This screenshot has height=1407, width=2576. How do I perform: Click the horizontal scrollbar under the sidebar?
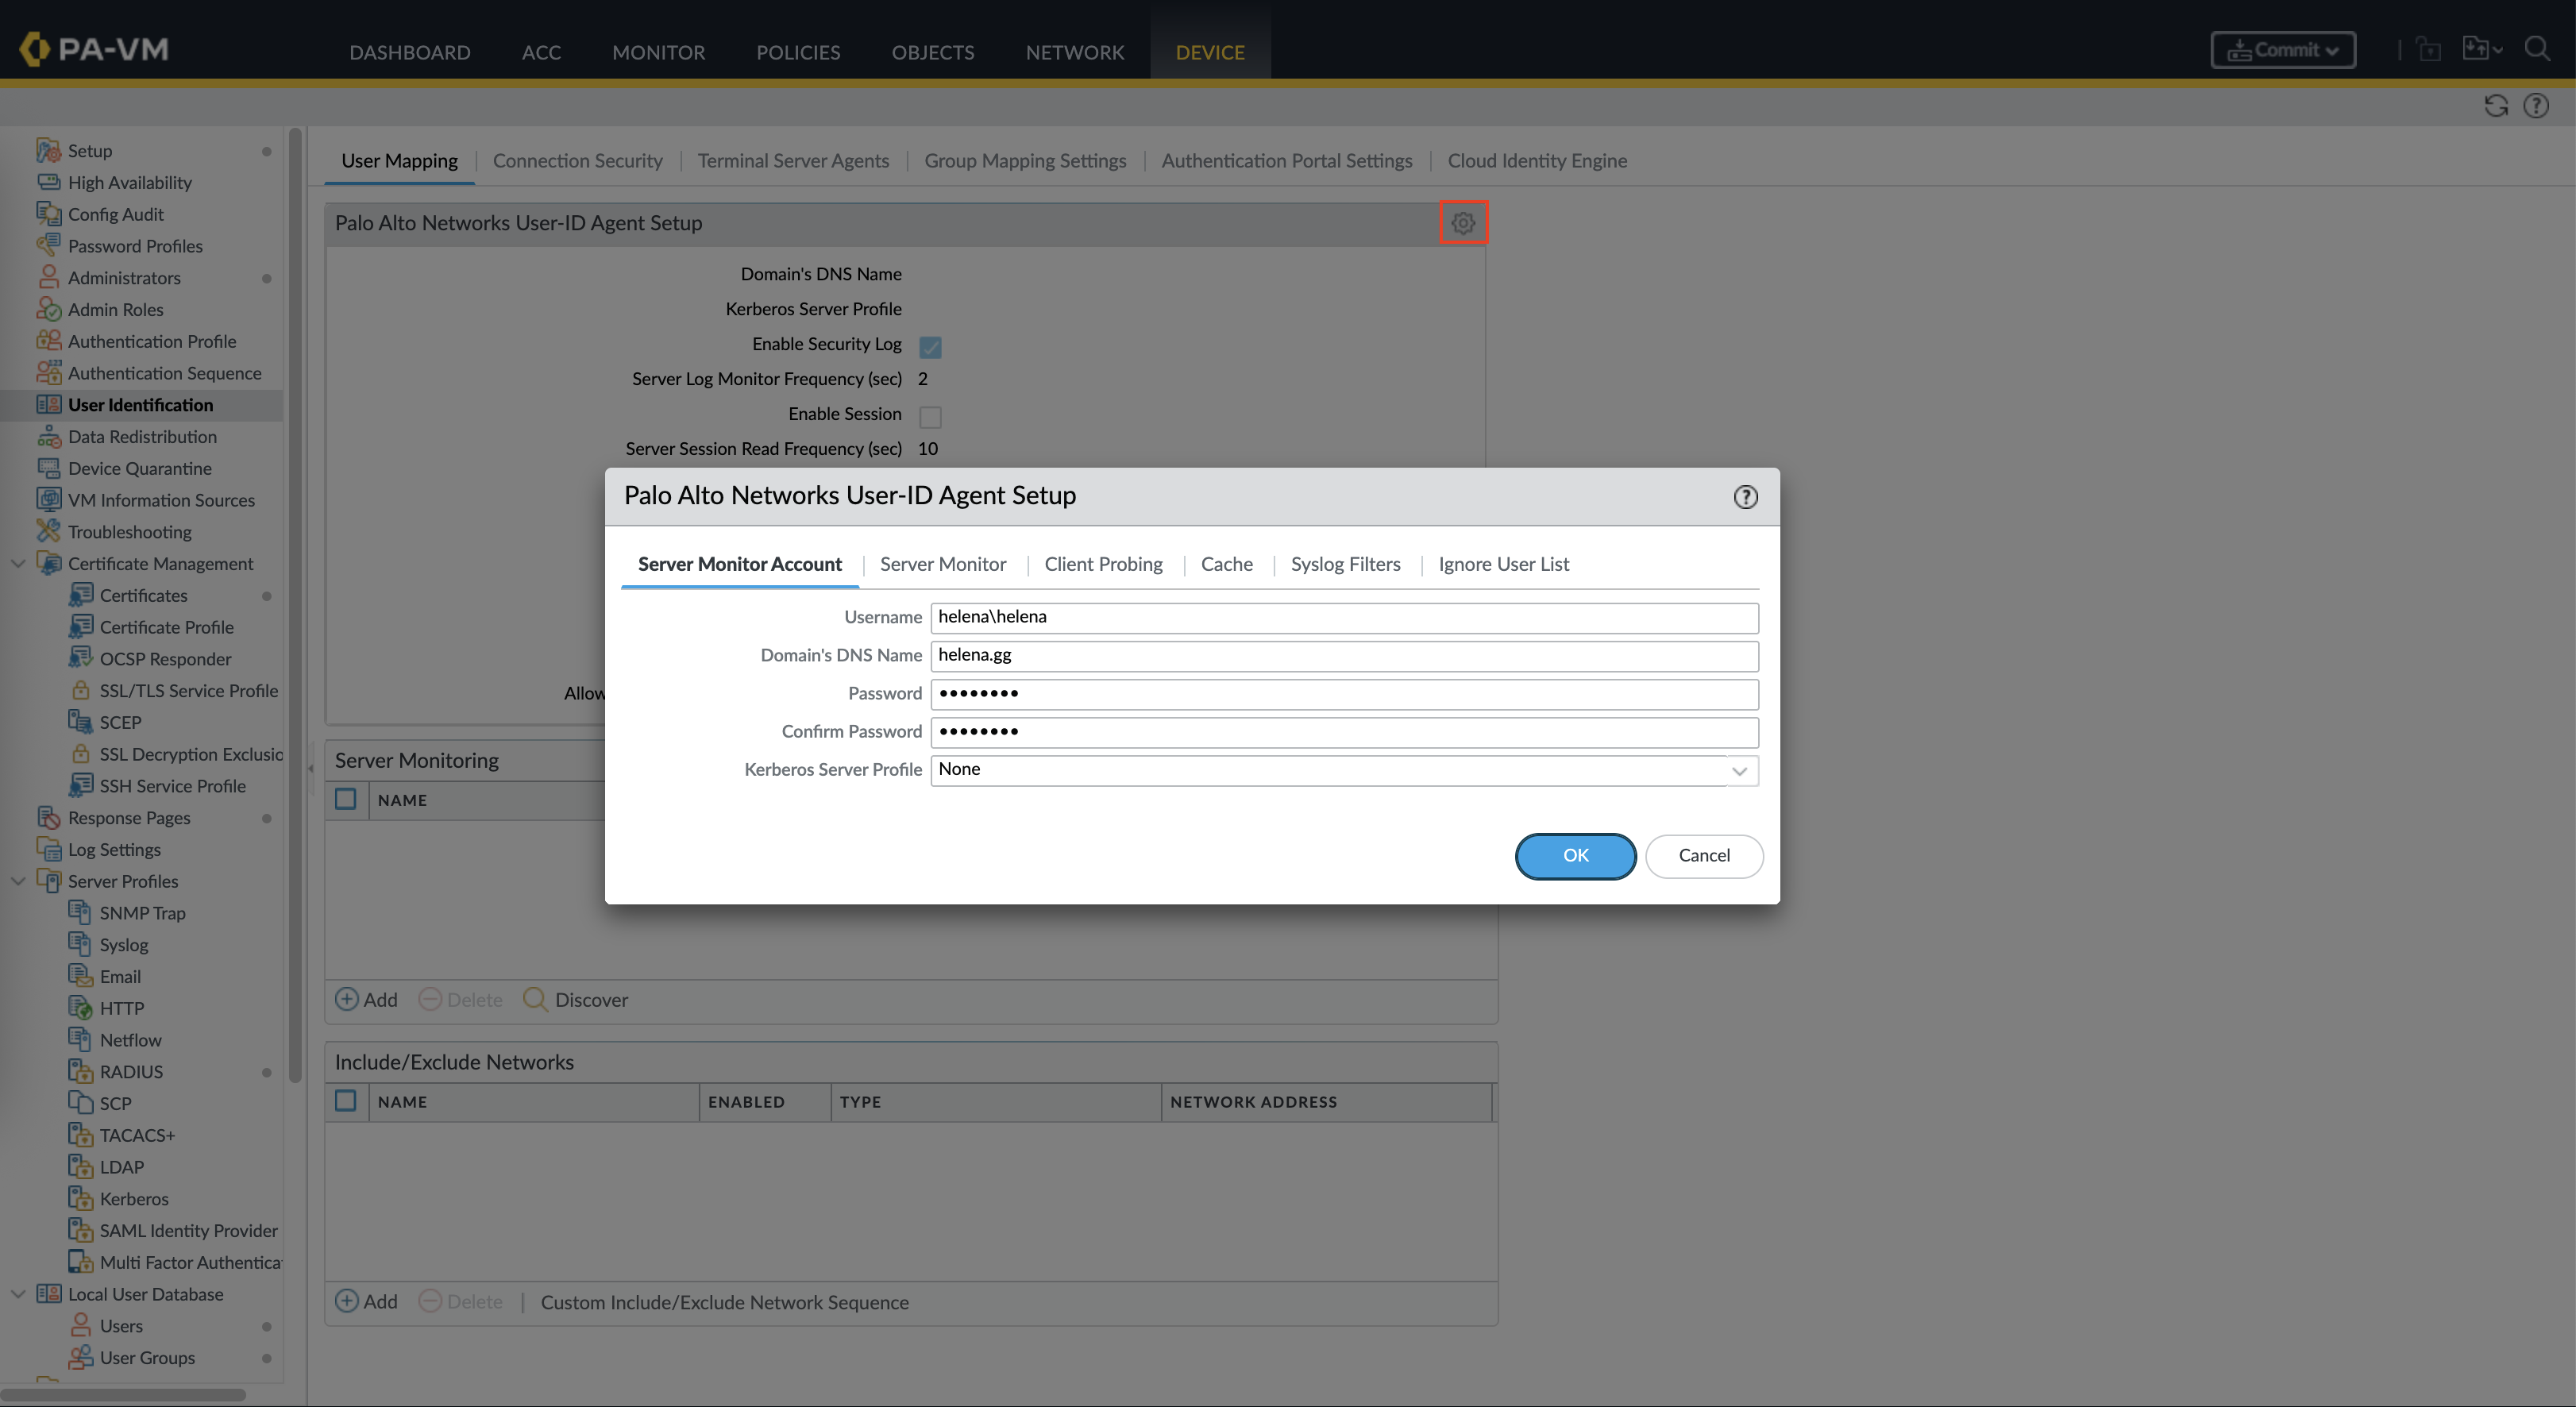(x=123, y=1394)
